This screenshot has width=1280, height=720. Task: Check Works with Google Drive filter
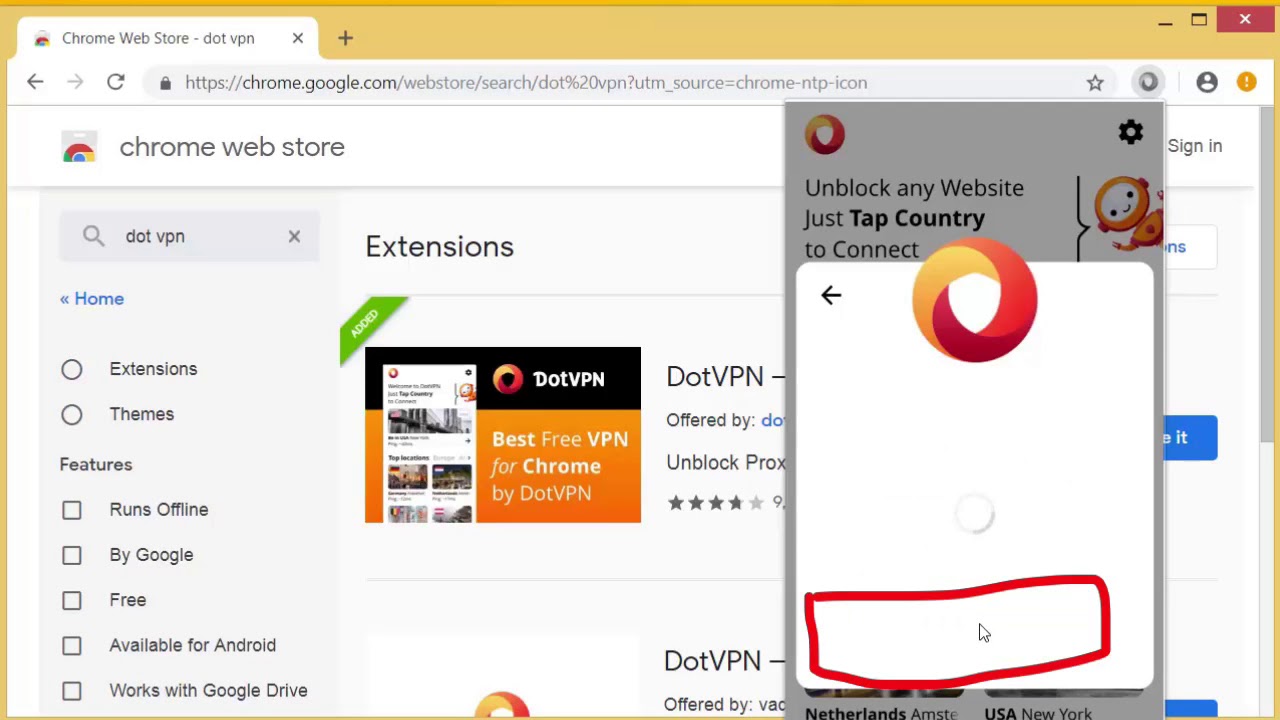click(x=72, y=691)
